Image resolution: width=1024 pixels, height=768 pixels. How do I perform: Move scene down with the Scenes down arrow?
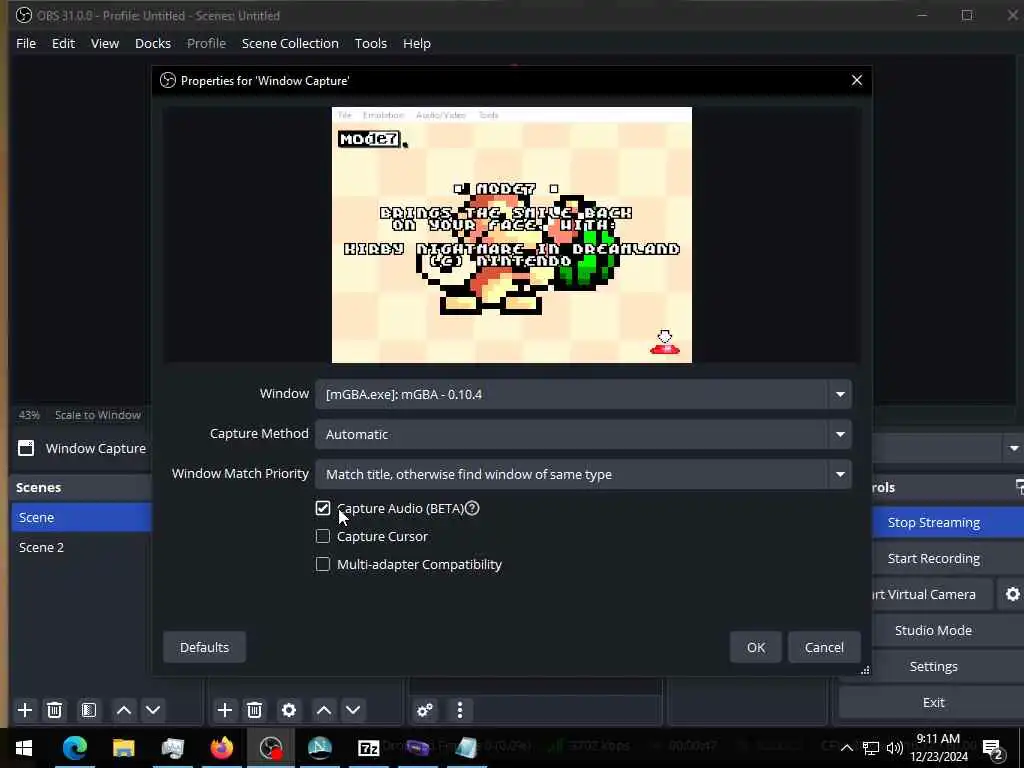[153, 710]
